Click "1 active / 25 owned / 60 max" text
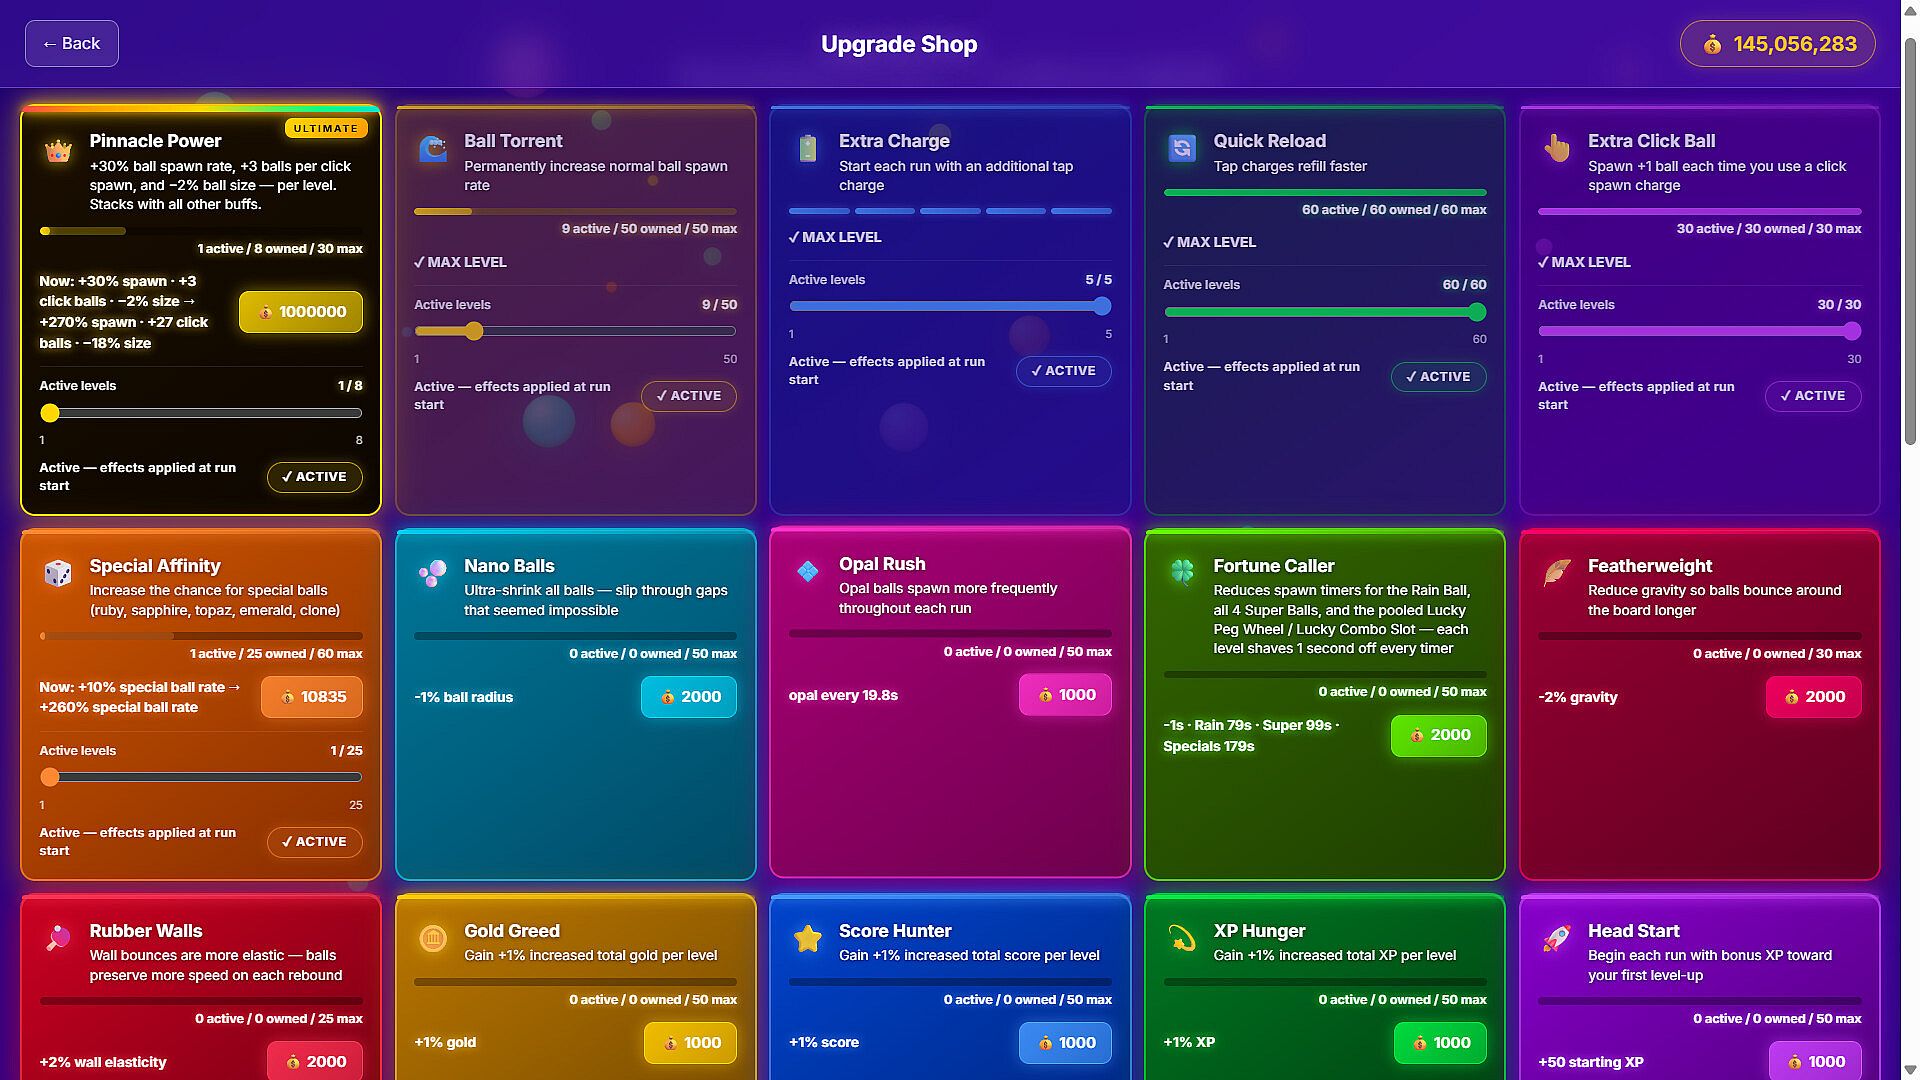This screenshot has width=1920, height=1080. click(276, 654)
